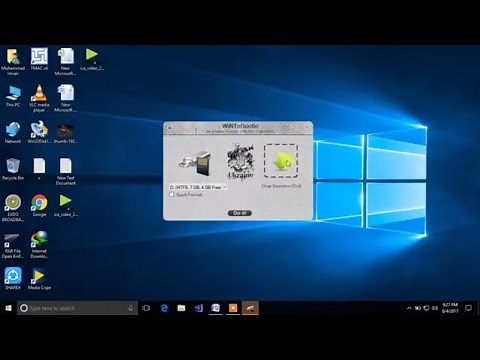Viewport: 480px width, 360px height.
Task: Select the Media Cope desktop icon
Action: click(39, 279)
